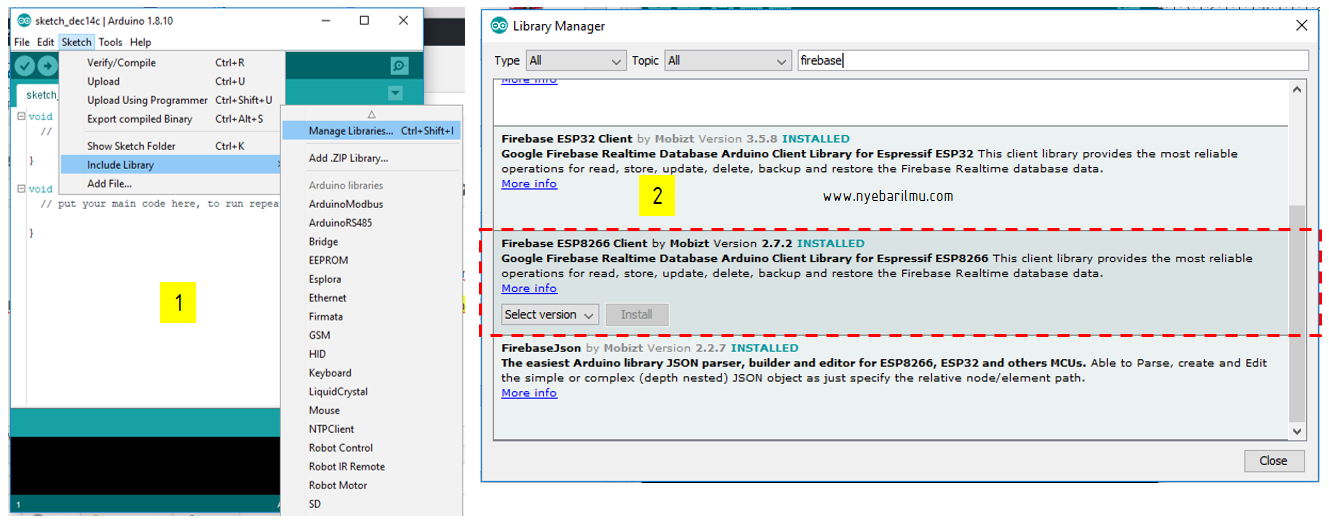This screenshot has width=1329, height=521.
Task: Select Robot IR Remote library
Action: click(371, 467)
